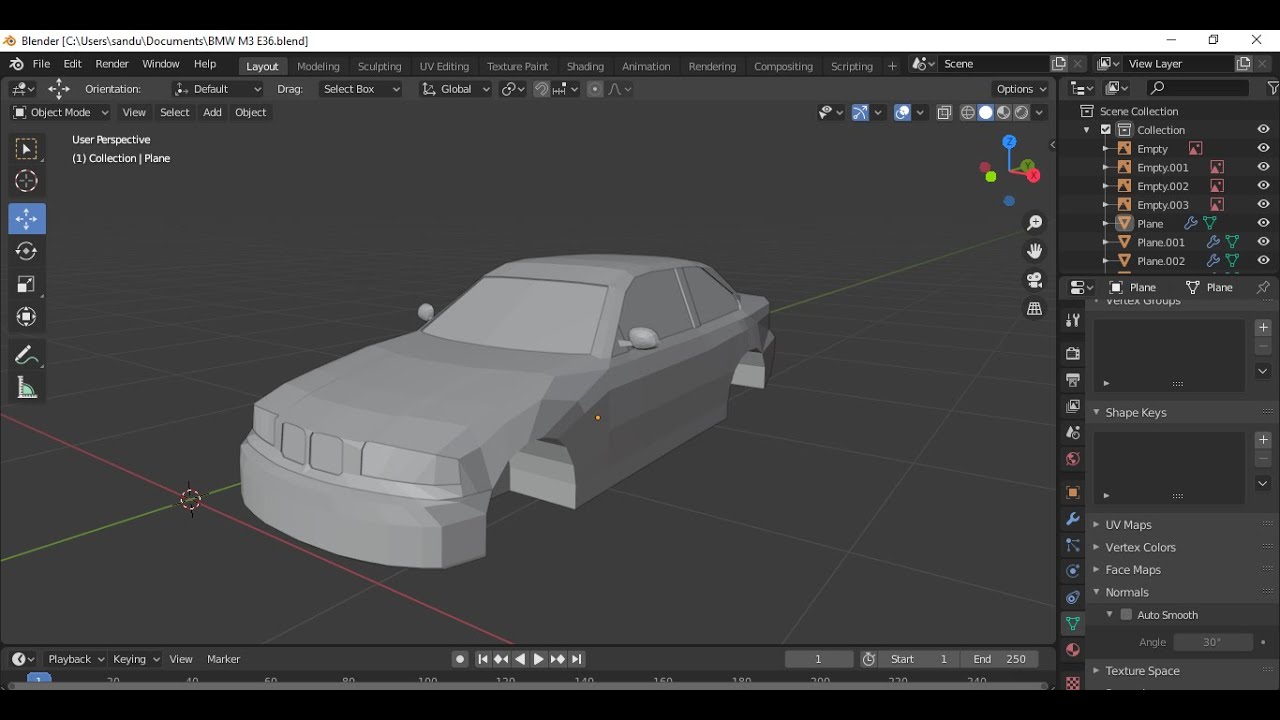The image size is (1280, 720).
Task: Click Keying in timeline header
Action: (x=135, y=659)
